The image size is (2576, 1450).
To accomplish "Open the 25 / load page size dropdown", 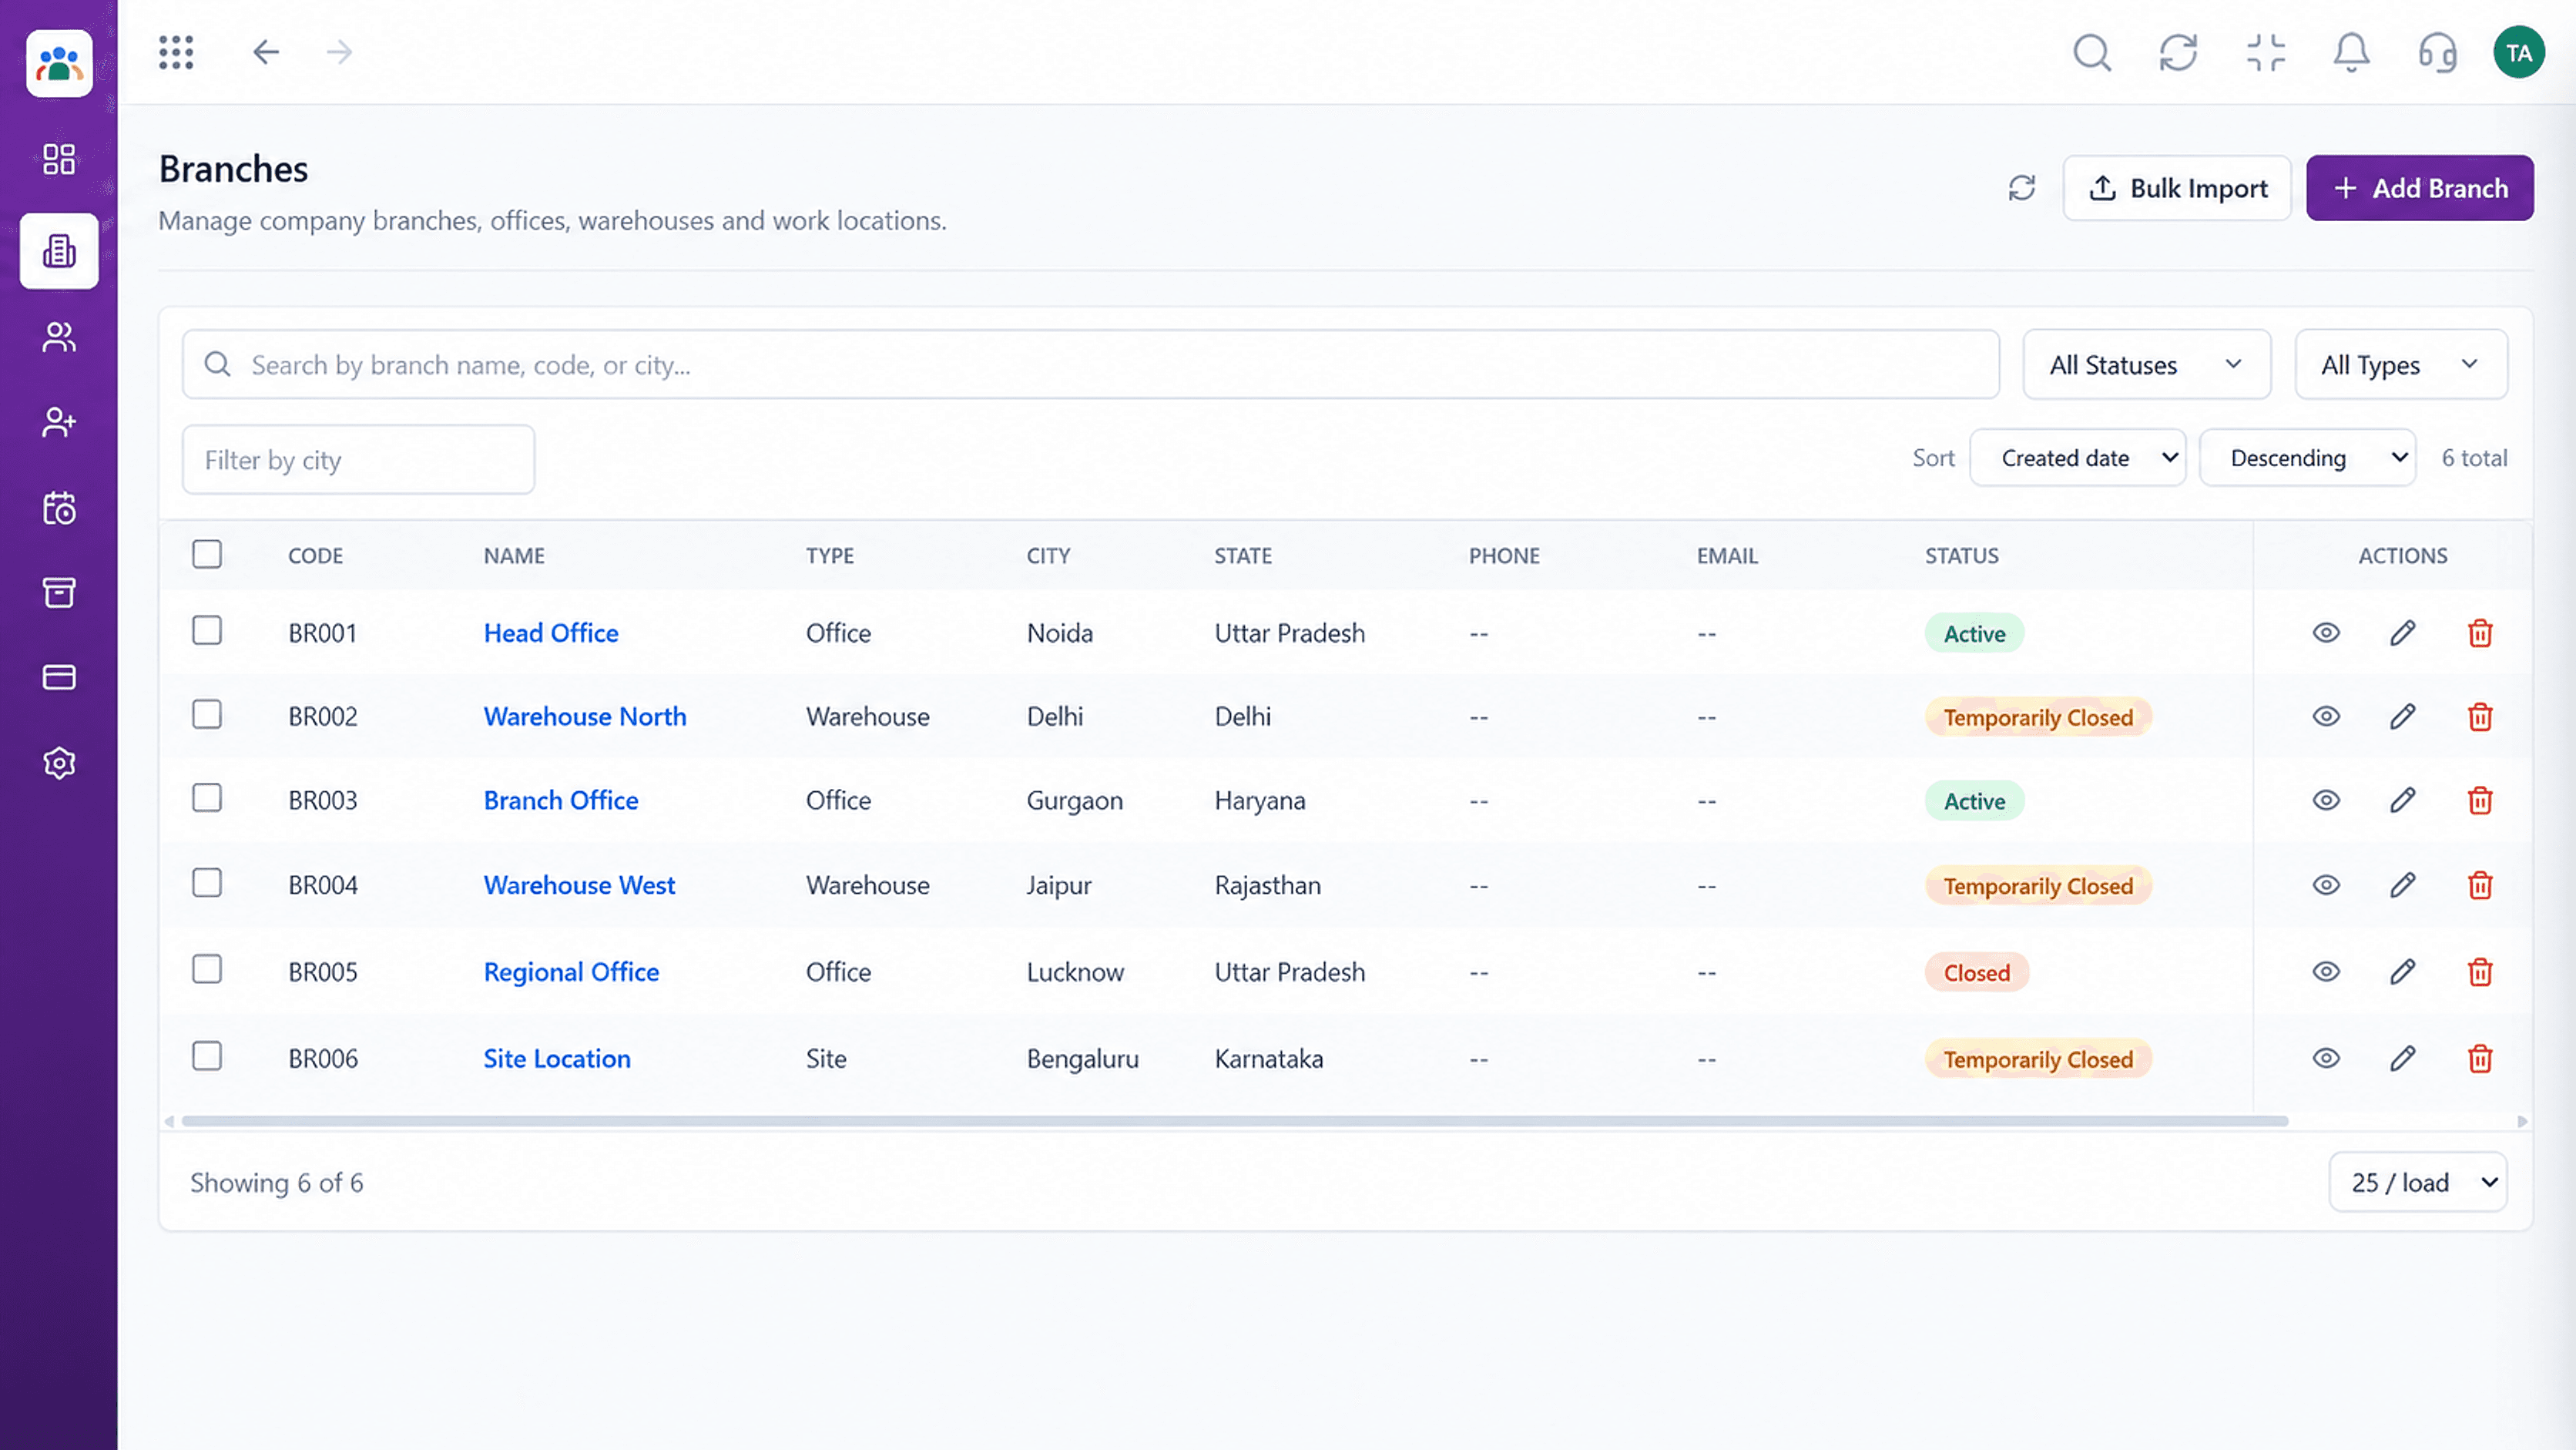I will coord(2417,1182).
